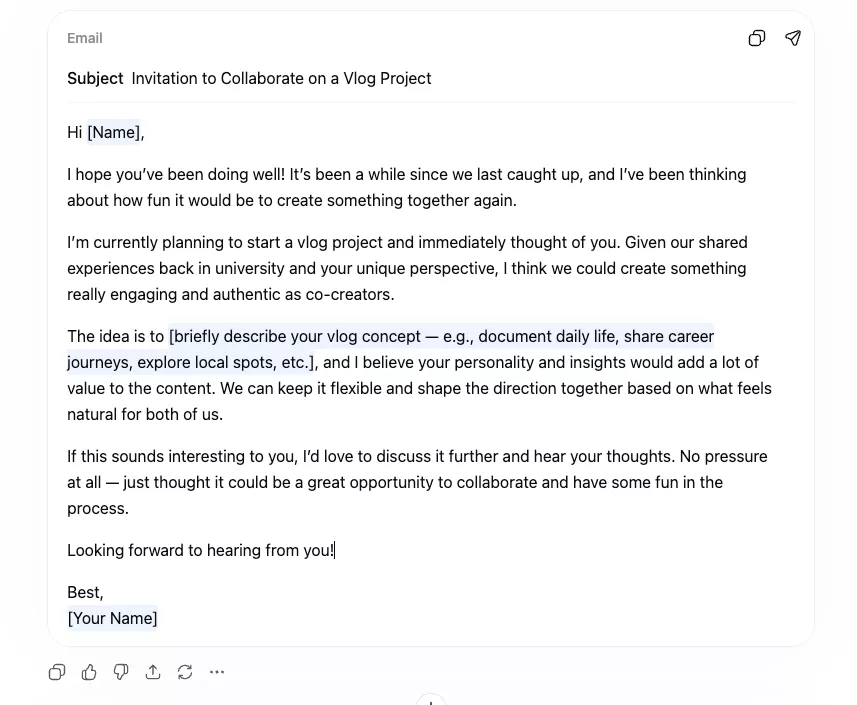Image resolution: width=857 pixels, height=705 pixels.
Task: Open the more options ellipsis menu
Action: 217,672
